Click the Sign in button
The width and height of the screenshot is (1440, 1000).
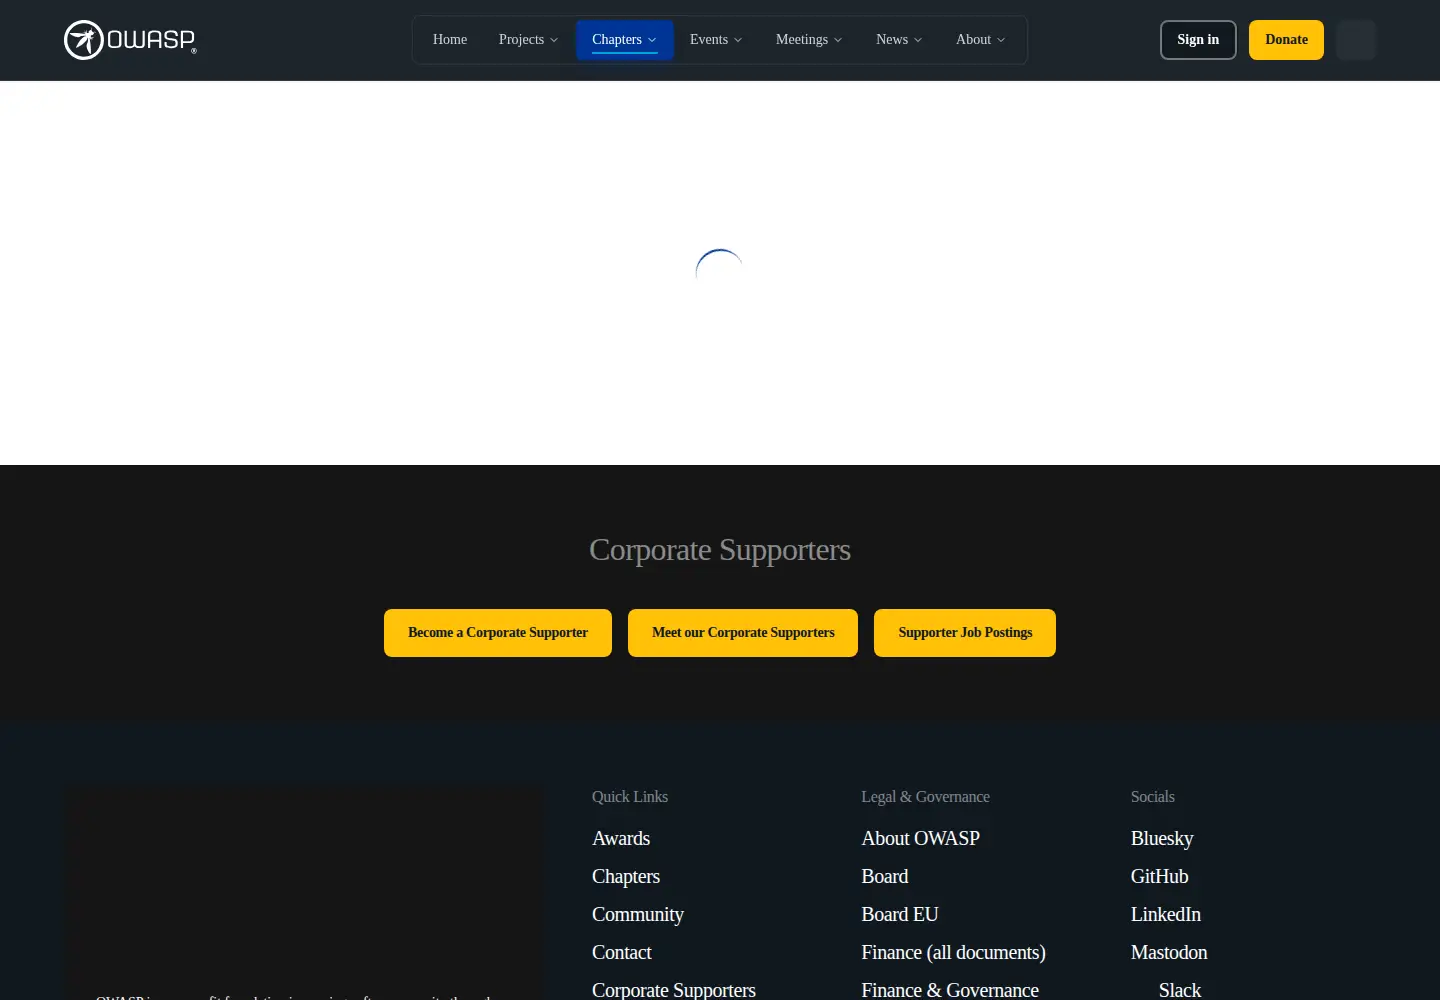click(1198, 40)
